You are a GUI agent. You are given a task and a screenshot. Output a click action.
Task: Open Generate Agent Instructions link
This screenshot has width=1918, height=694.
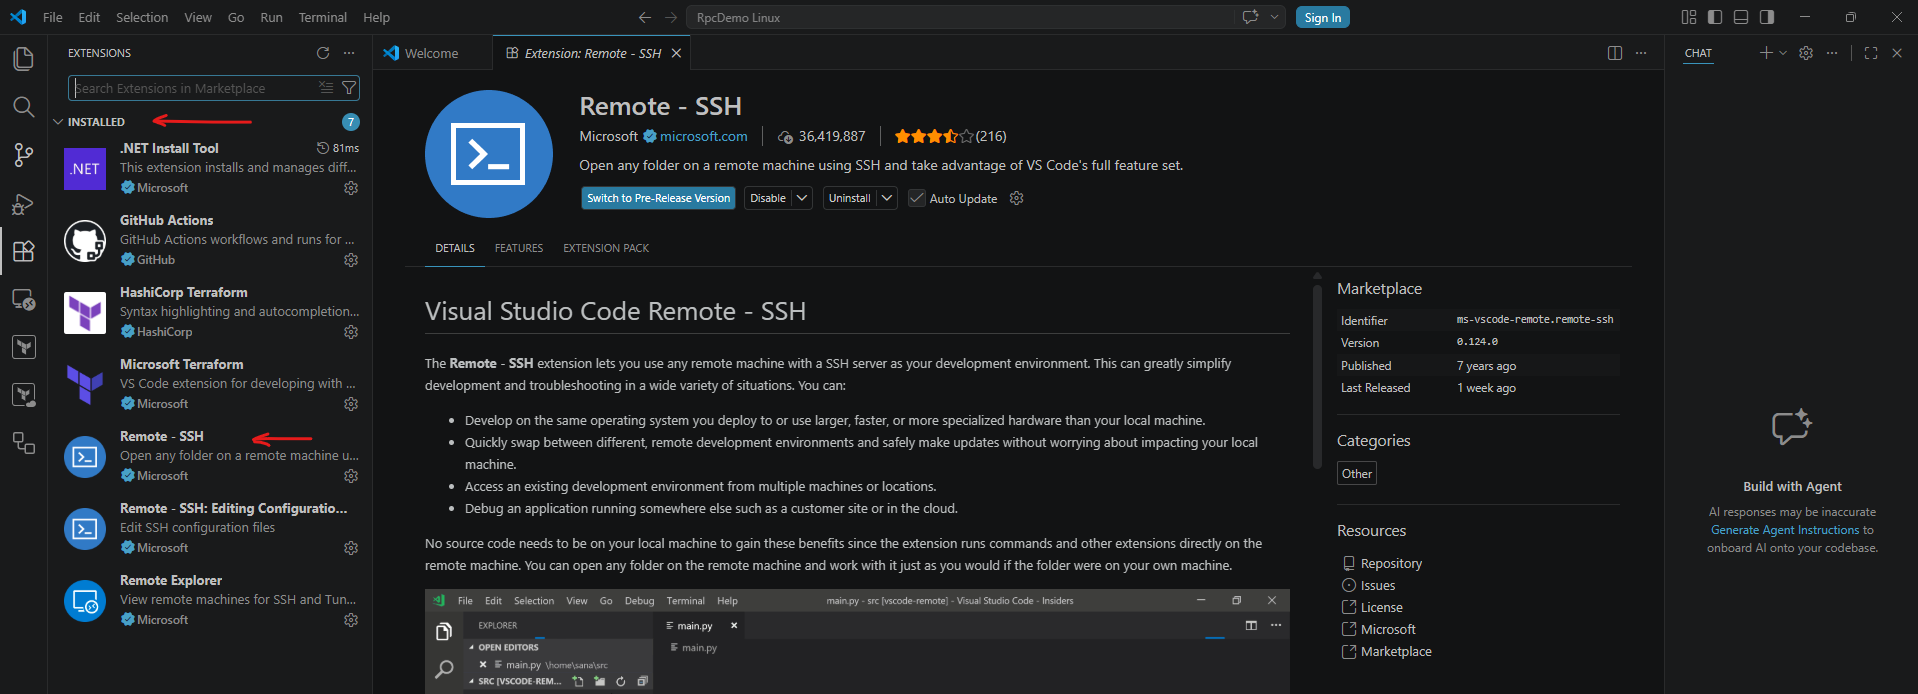point(1785,530)
